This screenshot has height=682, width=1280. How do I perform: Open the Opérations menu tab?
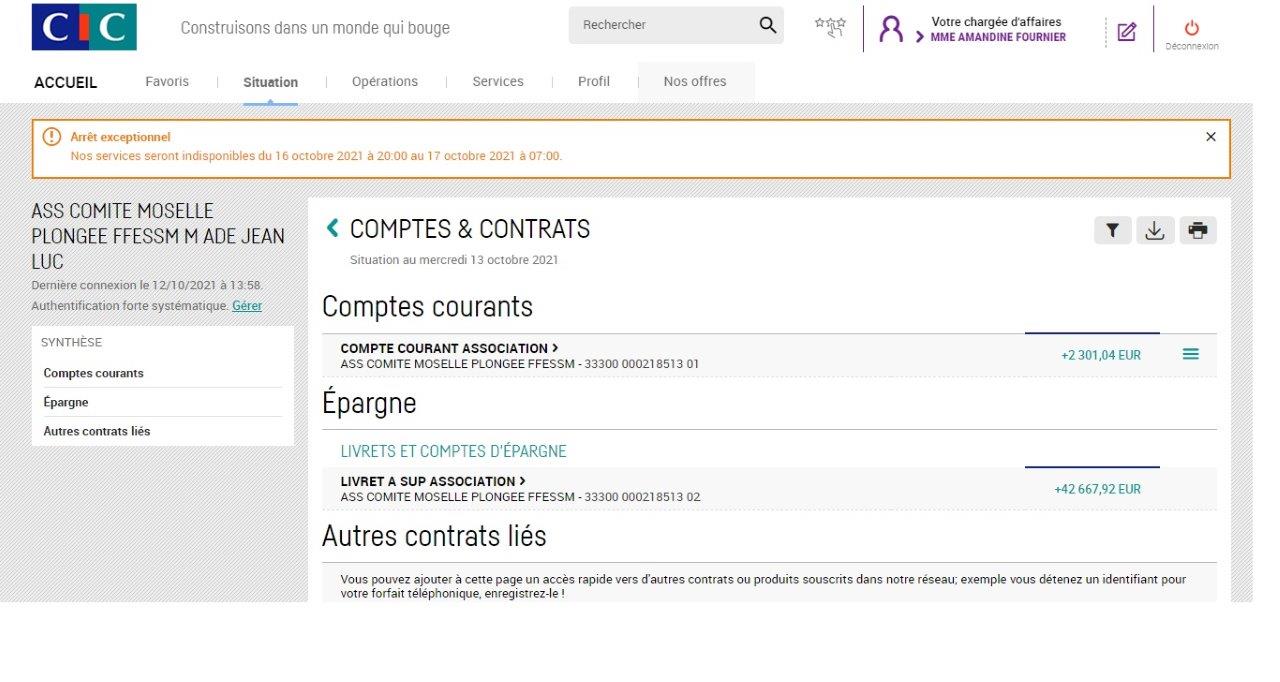(x=384, y=82)
